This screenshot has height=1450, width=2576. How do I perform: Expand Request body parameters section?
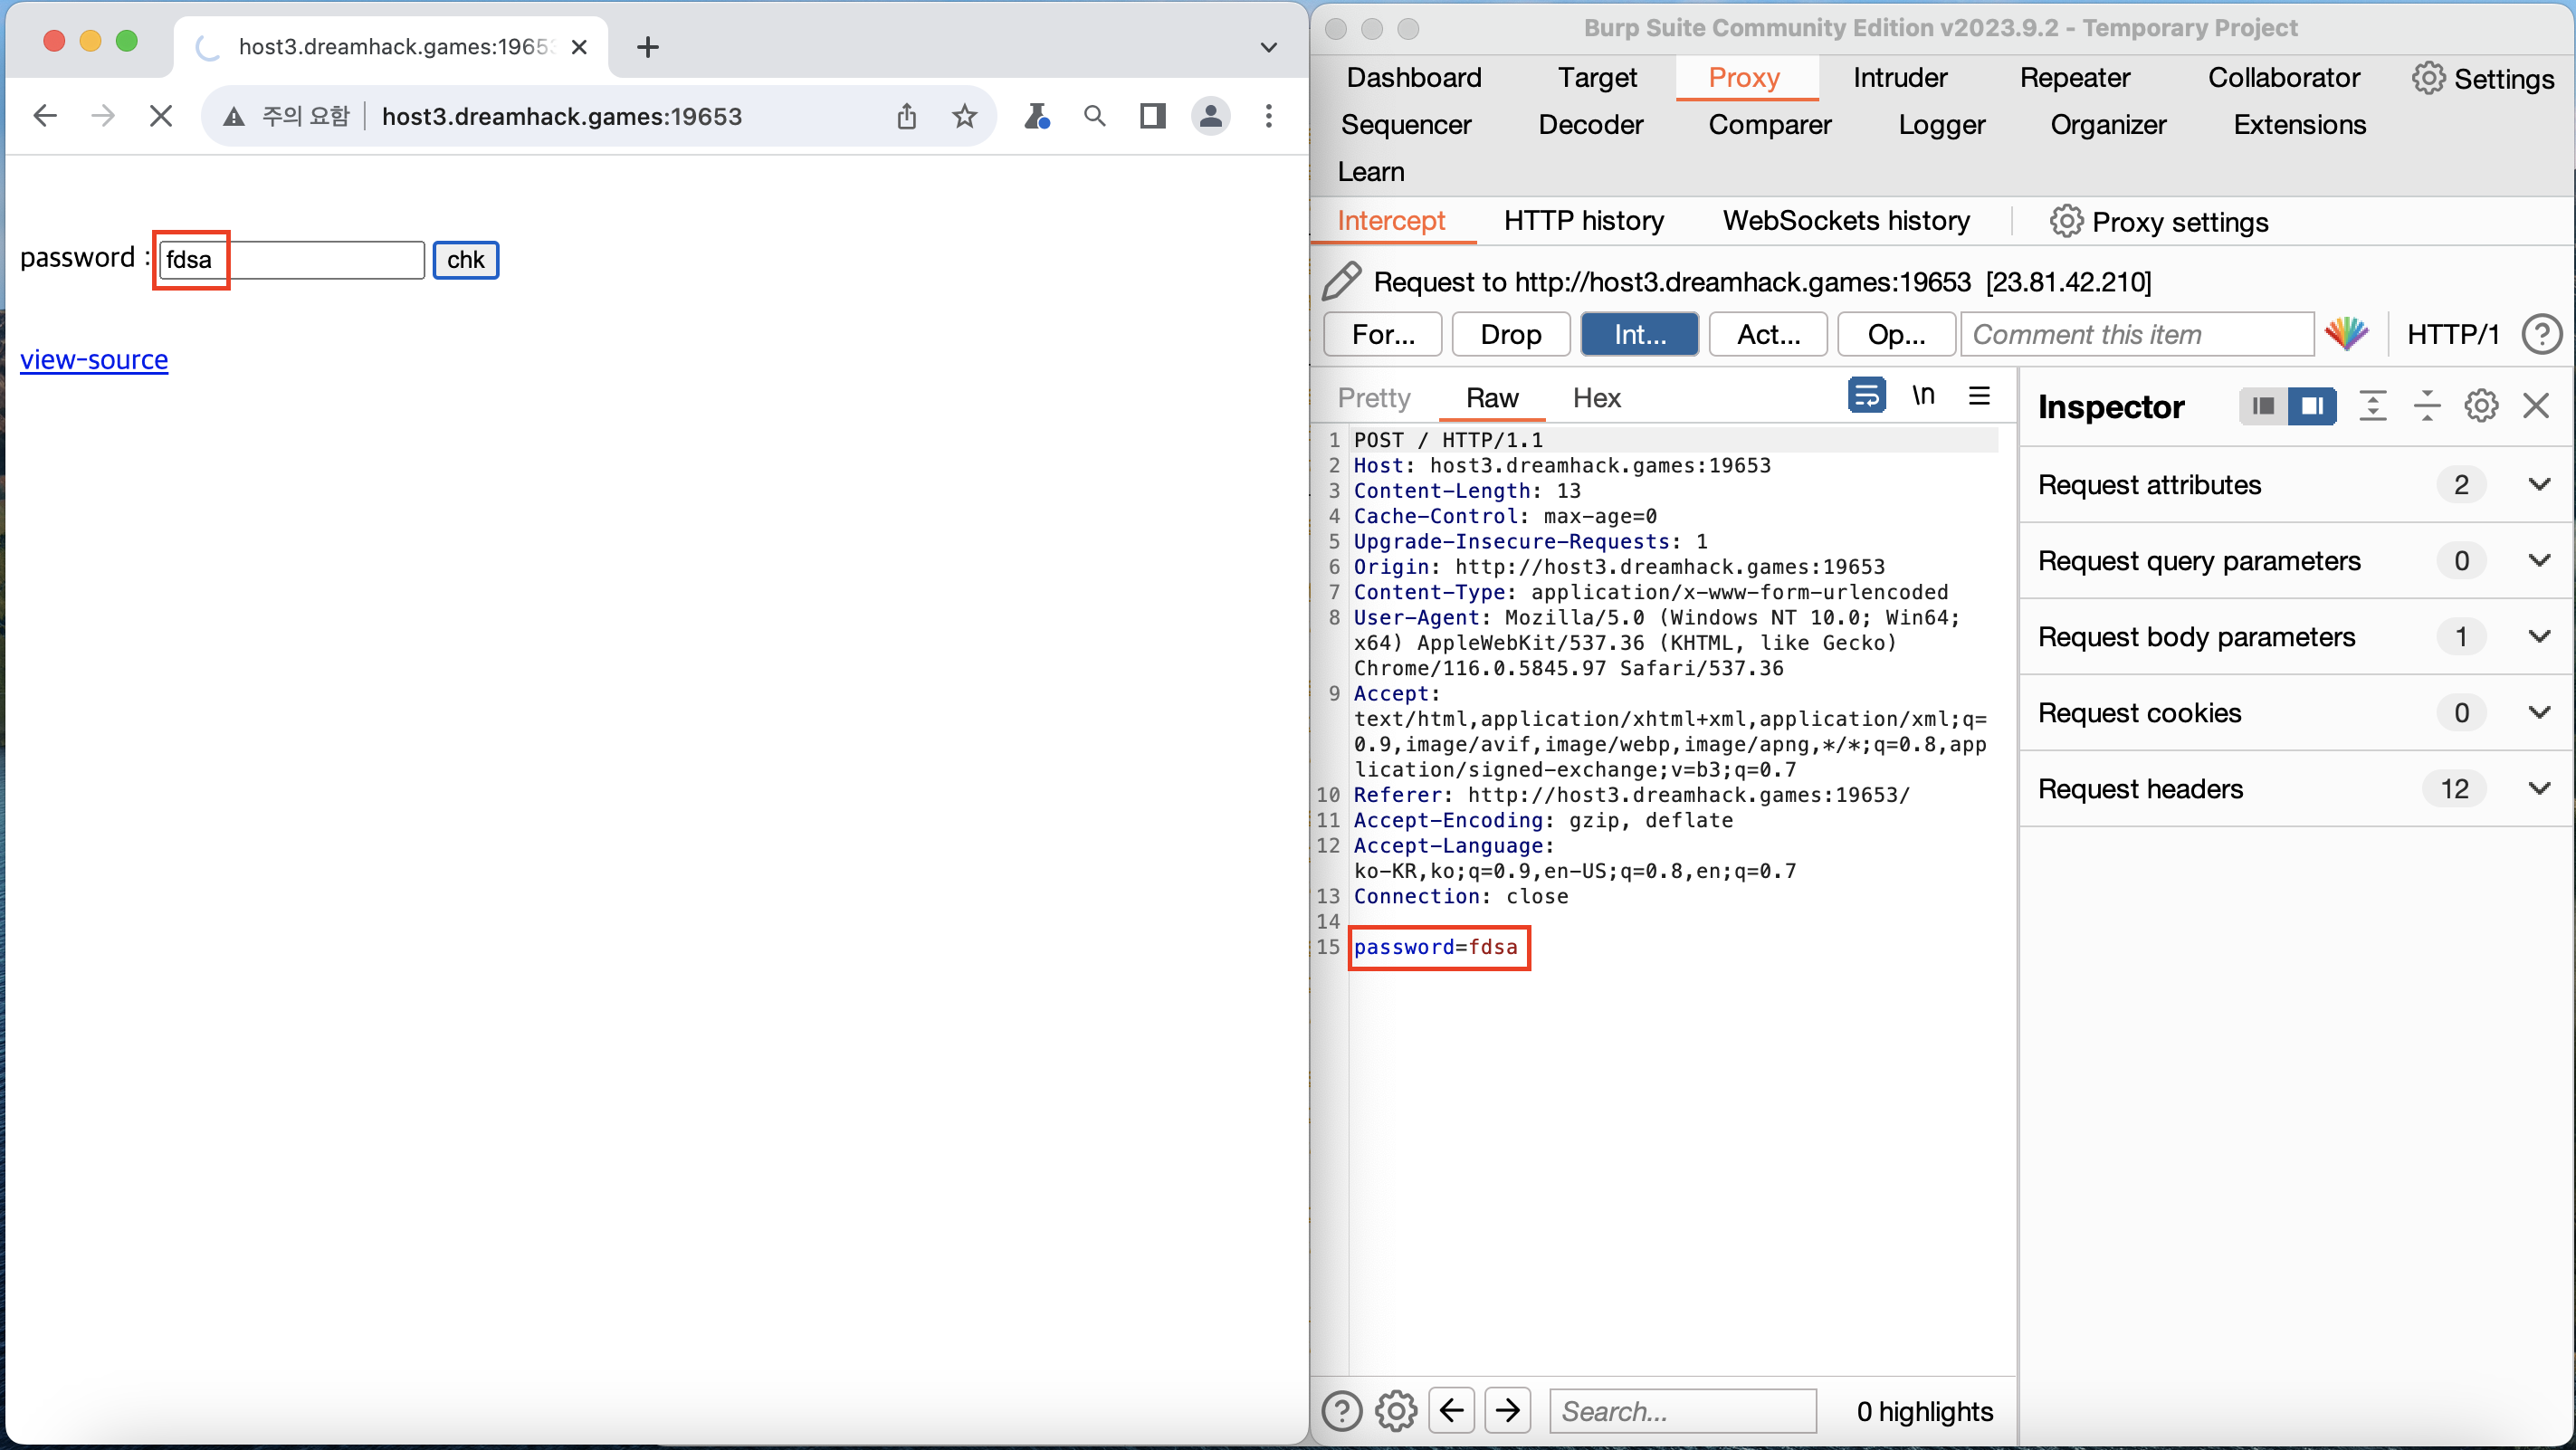tap(2539, 637)
